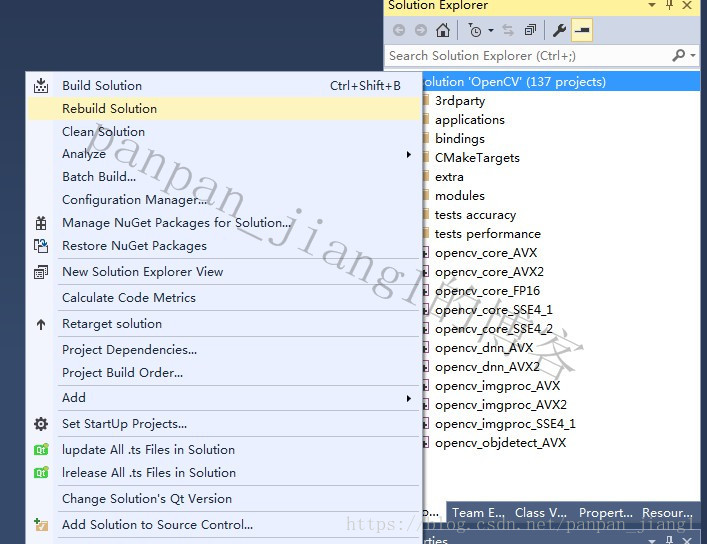Image resolution: width=707 pixels, height=544 pixels.
Task: Select lupdate All .ts Files in Solution
Action: click(224, 450)
